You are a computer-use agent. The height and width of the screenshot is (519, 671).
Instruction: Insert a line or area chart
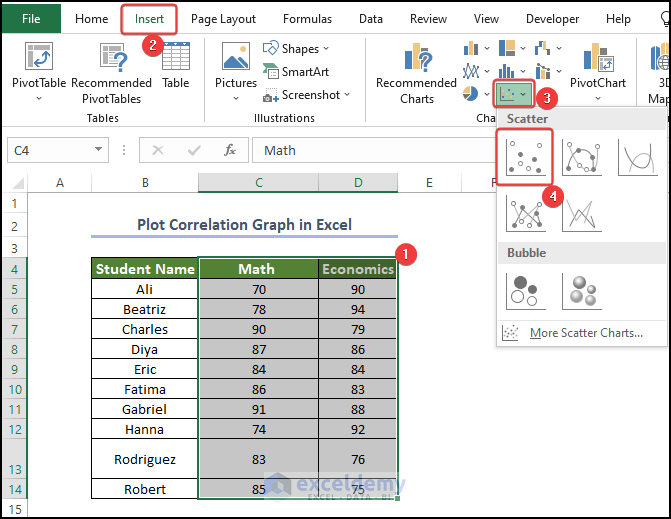click(471, 71)
